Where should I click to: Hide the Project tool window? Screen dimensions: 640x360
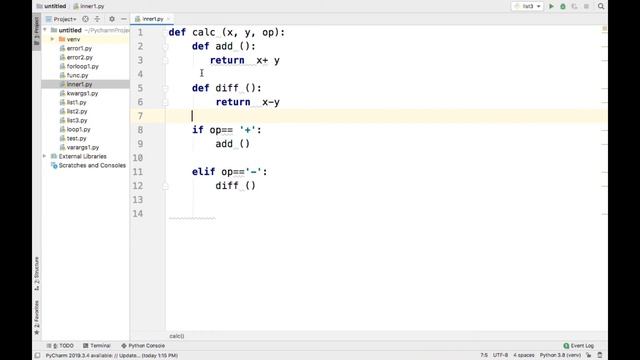coord(124,19)
